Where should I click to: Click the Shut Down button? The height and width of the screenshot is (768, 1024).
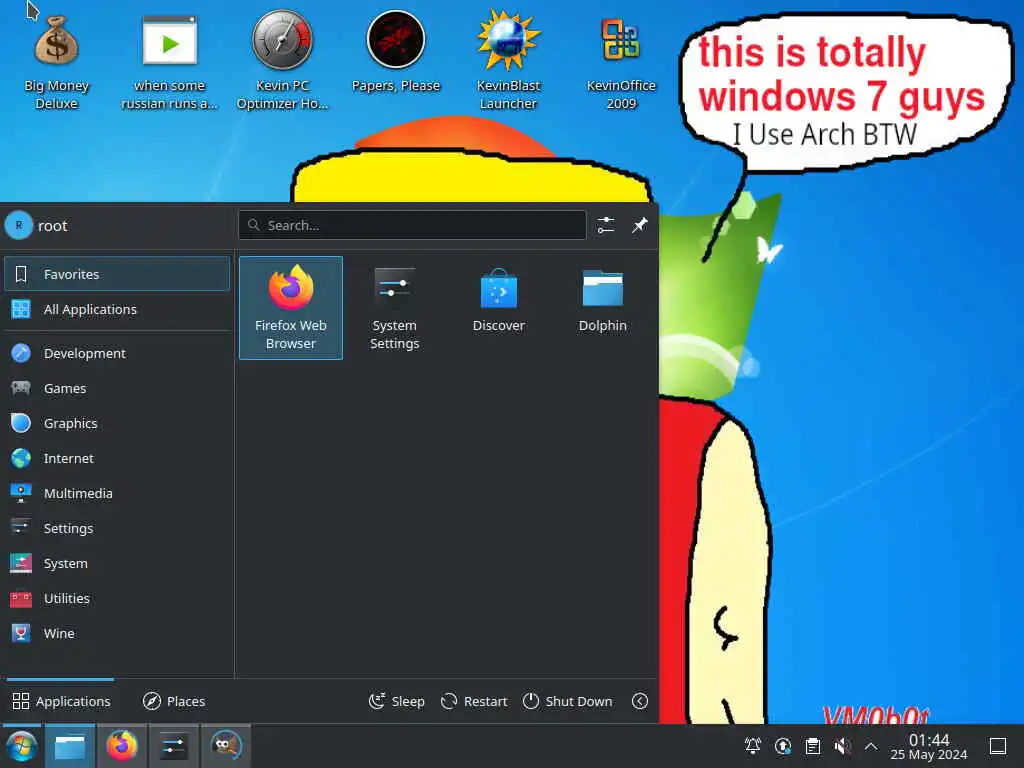568,701
